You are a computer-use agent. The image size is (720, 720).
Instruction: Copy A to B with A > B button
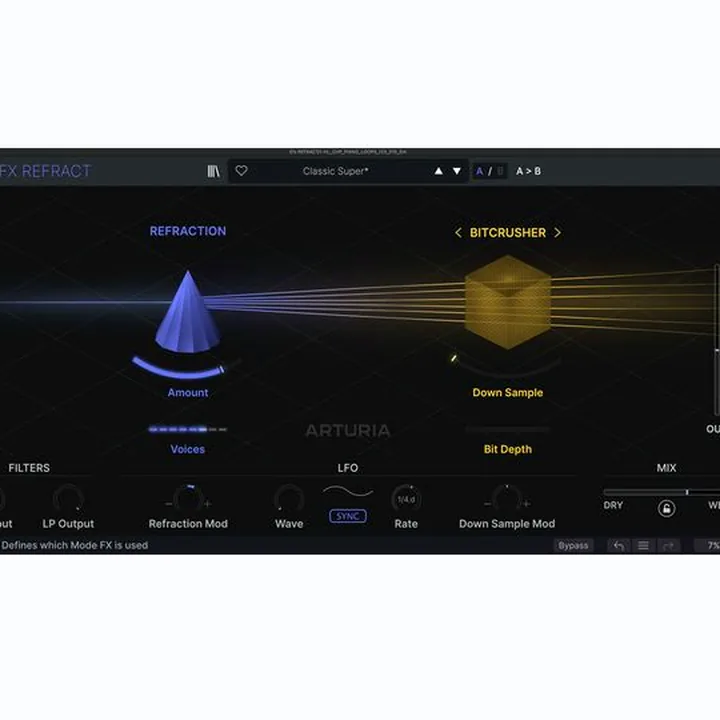coord(528,171)
